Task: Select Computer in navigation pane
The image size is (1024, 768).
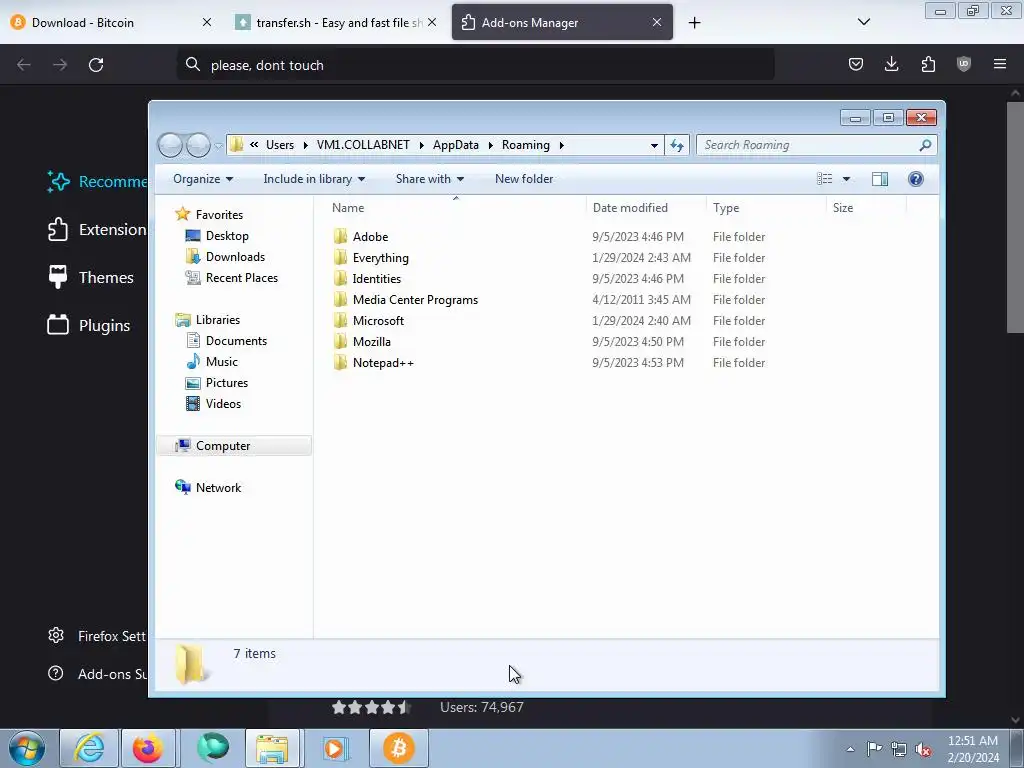Action: coord(234,445)
